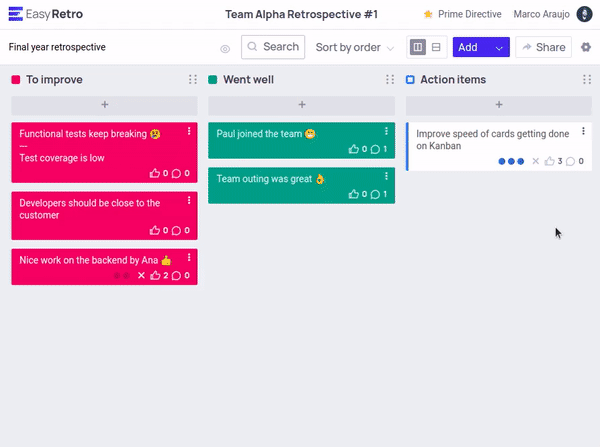The width and height of the screenshot is (600, 447).
Task: Like the Team outing was great card
Action: (354, 194)
